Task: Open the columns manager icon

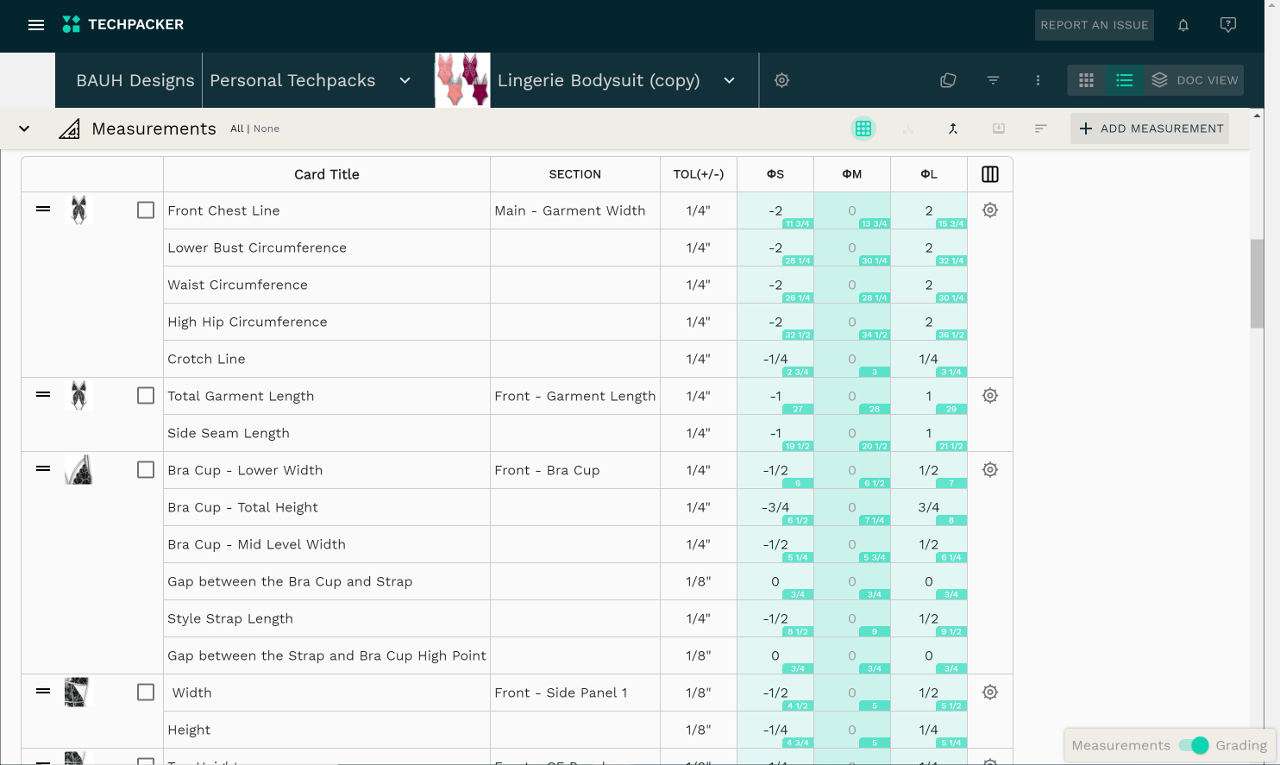Action: tap(990, 174)
